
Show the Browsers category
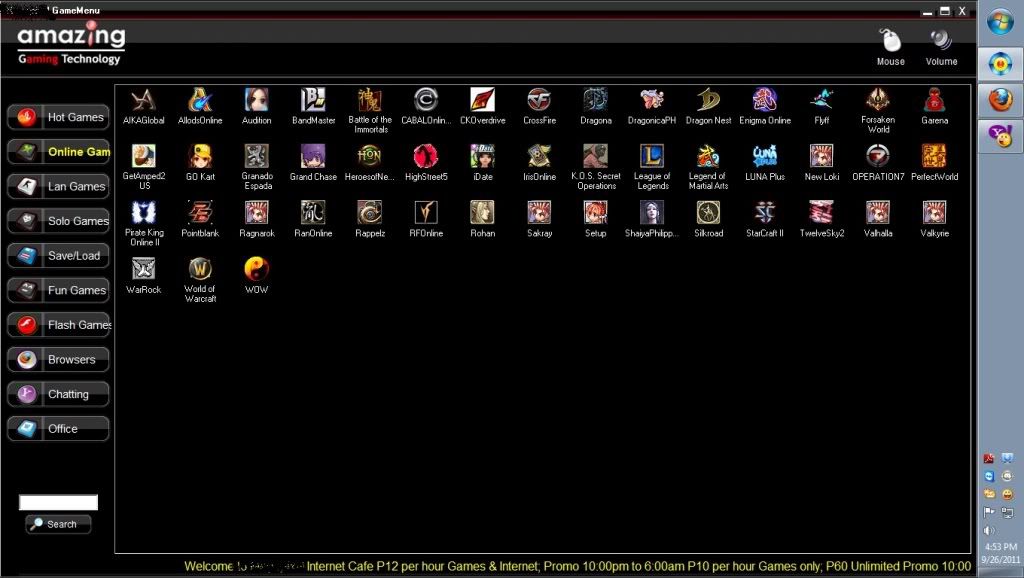(58, 360)
